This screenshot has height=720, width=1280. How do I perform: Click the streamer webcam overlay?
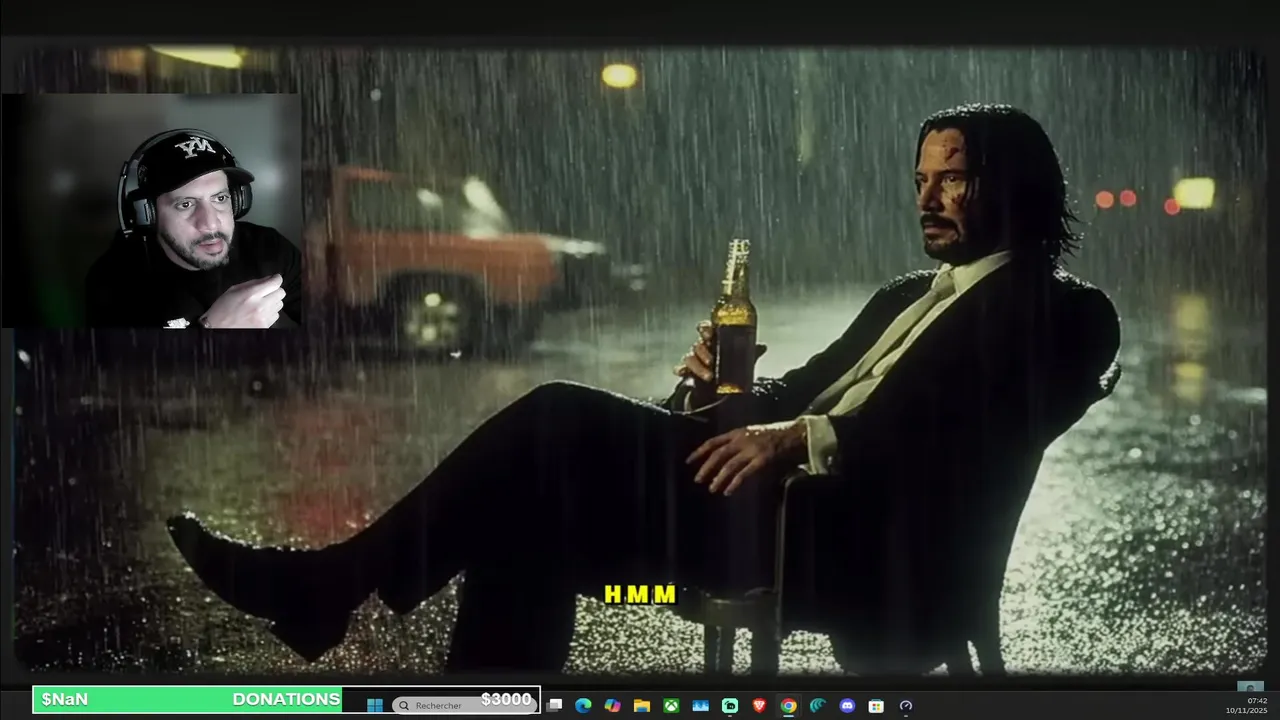(x=151, y=211)
